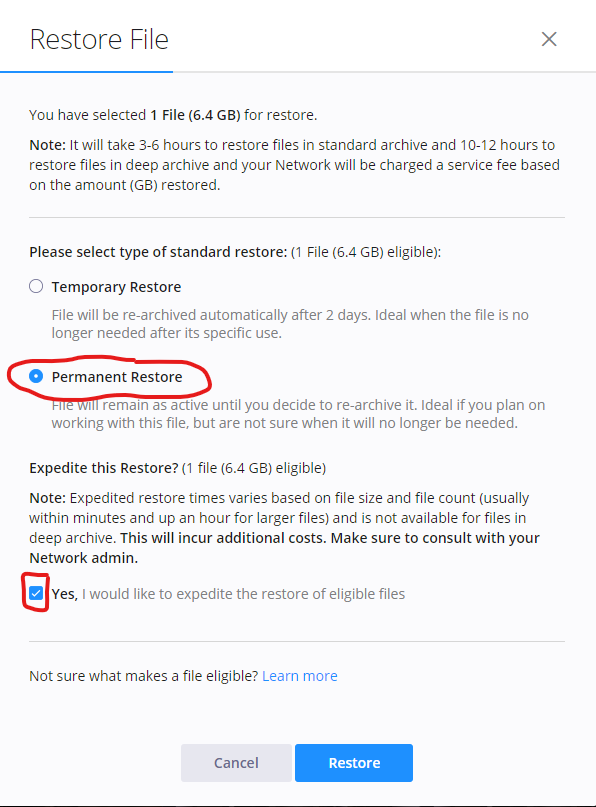Screen dimensions: 596x807
Task: Click the Restore File dialog title
Action: [99, 40]
